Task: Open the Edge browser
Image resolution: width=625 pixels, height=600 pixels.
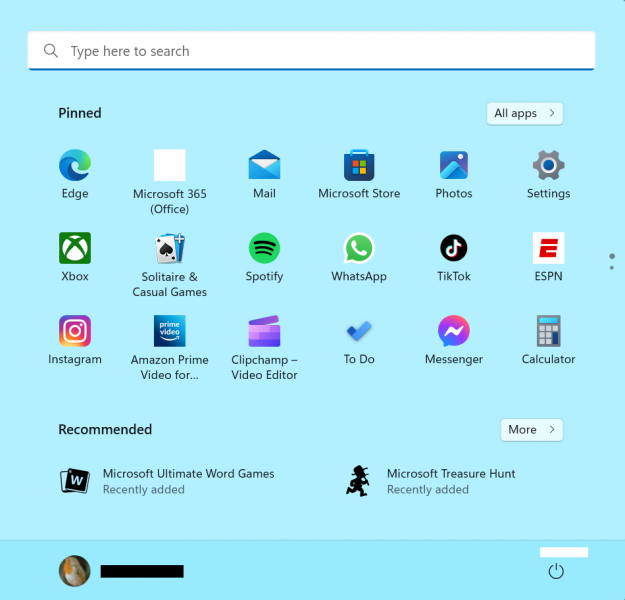Action: pyautogui.click(x=75, y=165)
